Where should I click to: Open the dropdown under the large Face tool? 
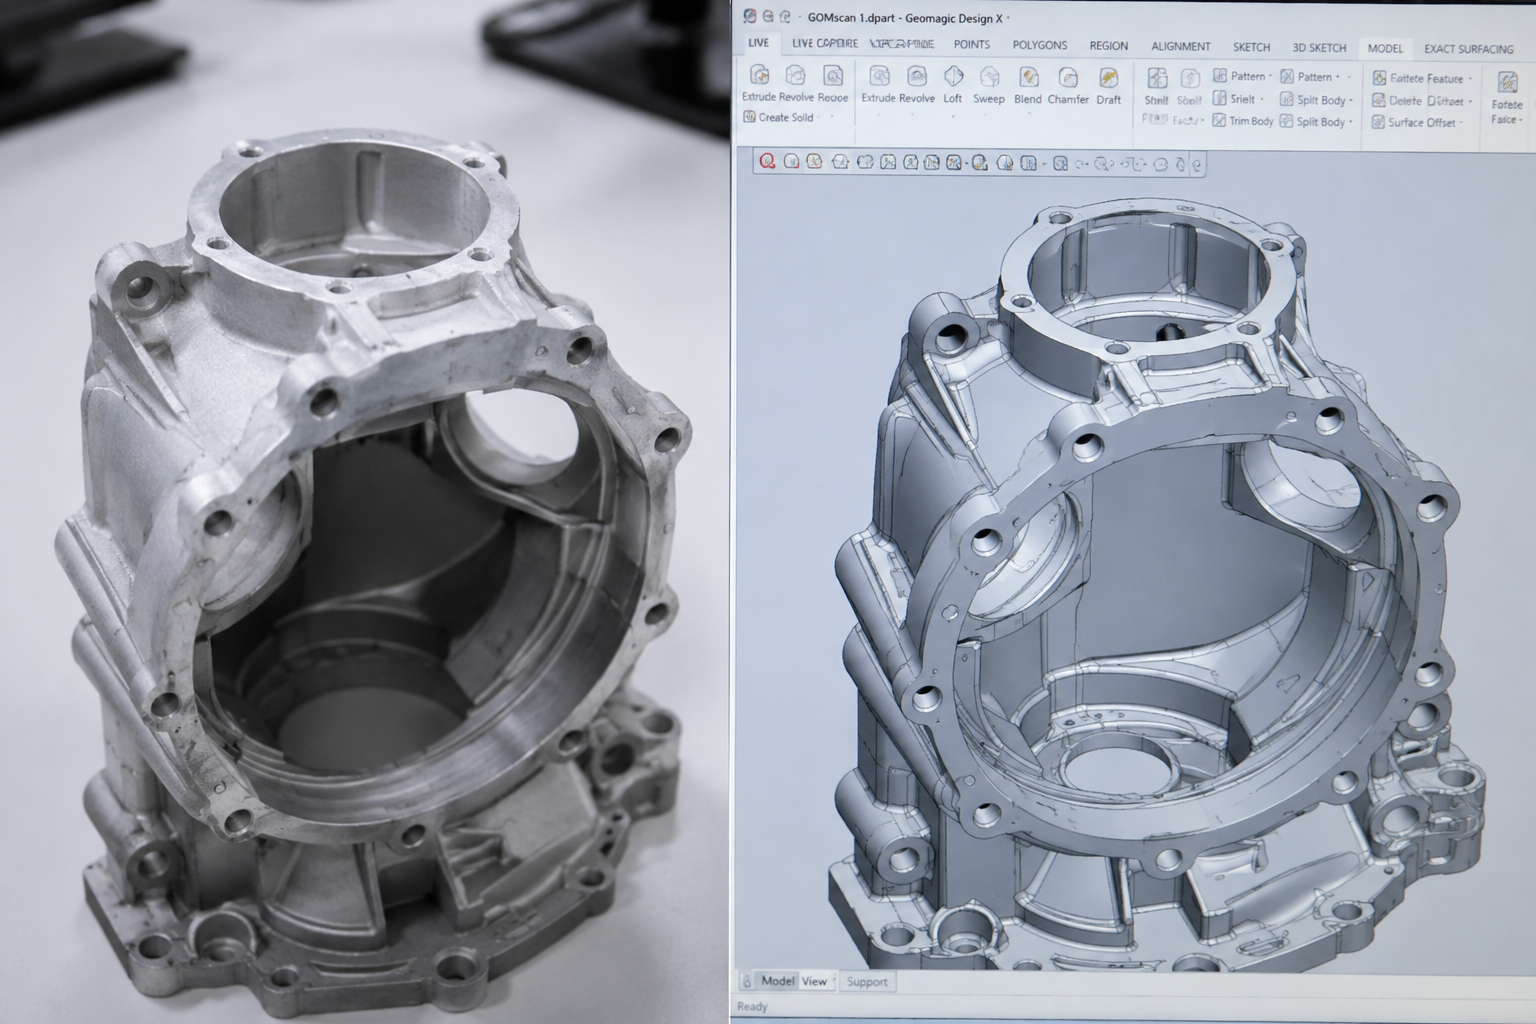pyautogui.click(x=1520, y=120)
